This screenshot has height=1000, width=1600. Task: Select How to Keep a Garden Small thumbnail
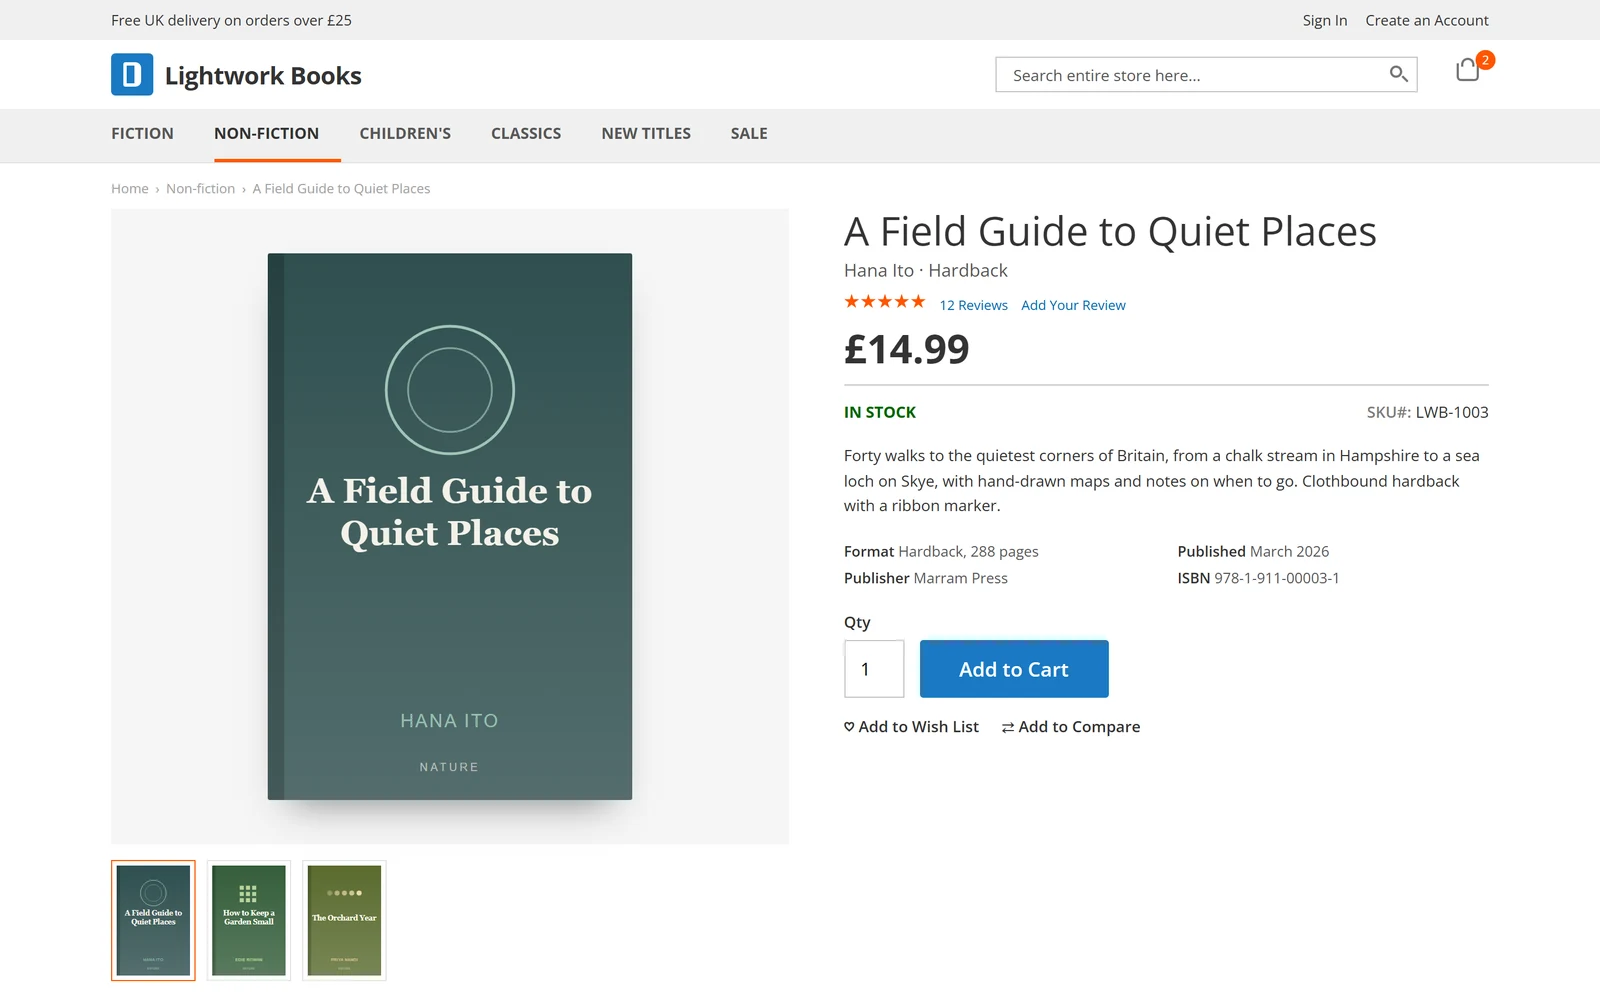(249, 920)
